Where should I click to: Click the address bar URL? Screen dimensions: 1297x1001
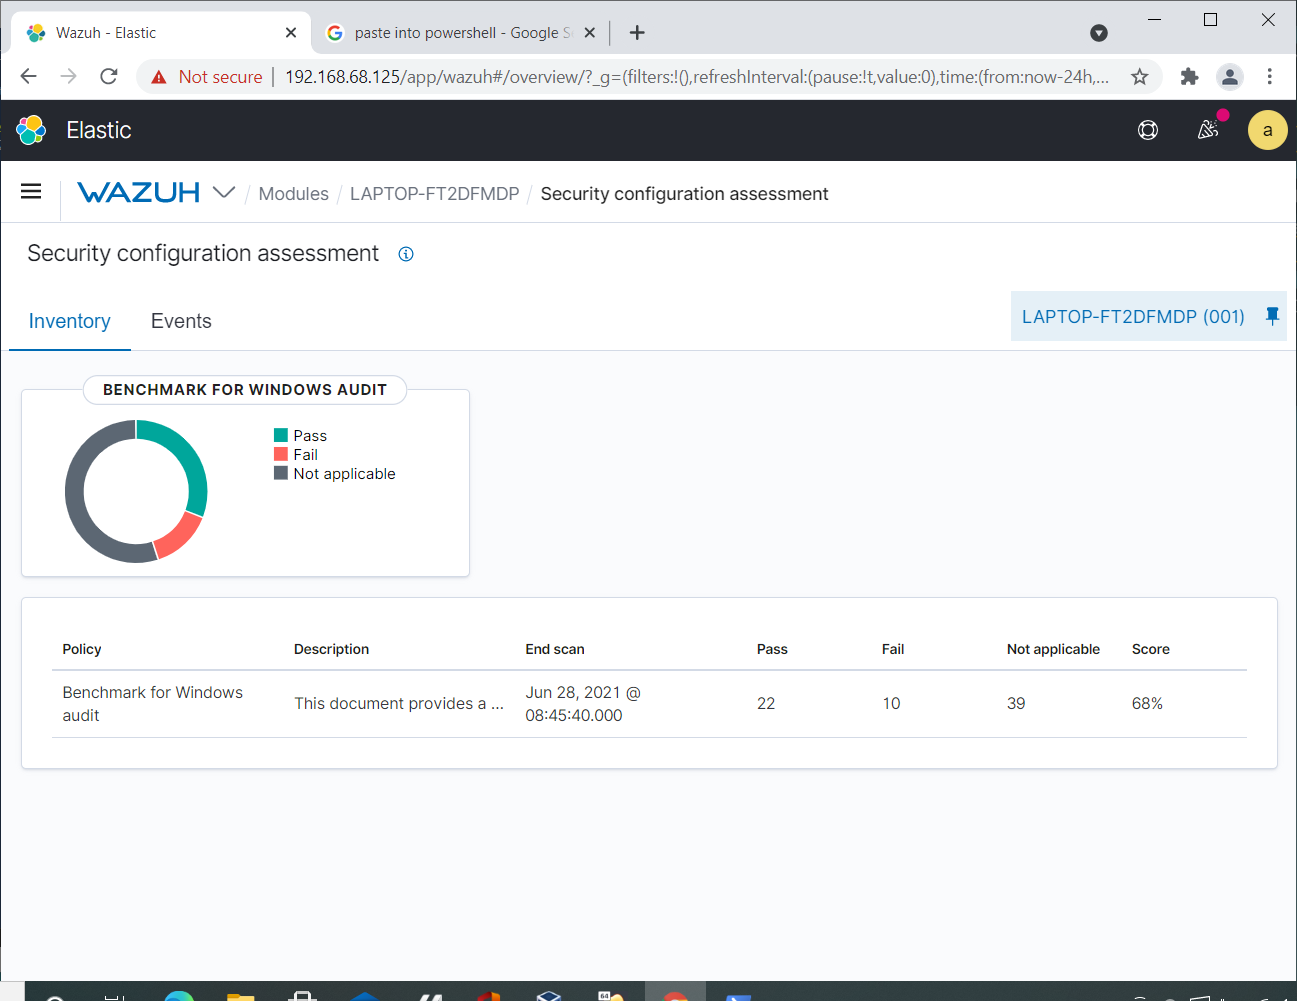(697, 77)
